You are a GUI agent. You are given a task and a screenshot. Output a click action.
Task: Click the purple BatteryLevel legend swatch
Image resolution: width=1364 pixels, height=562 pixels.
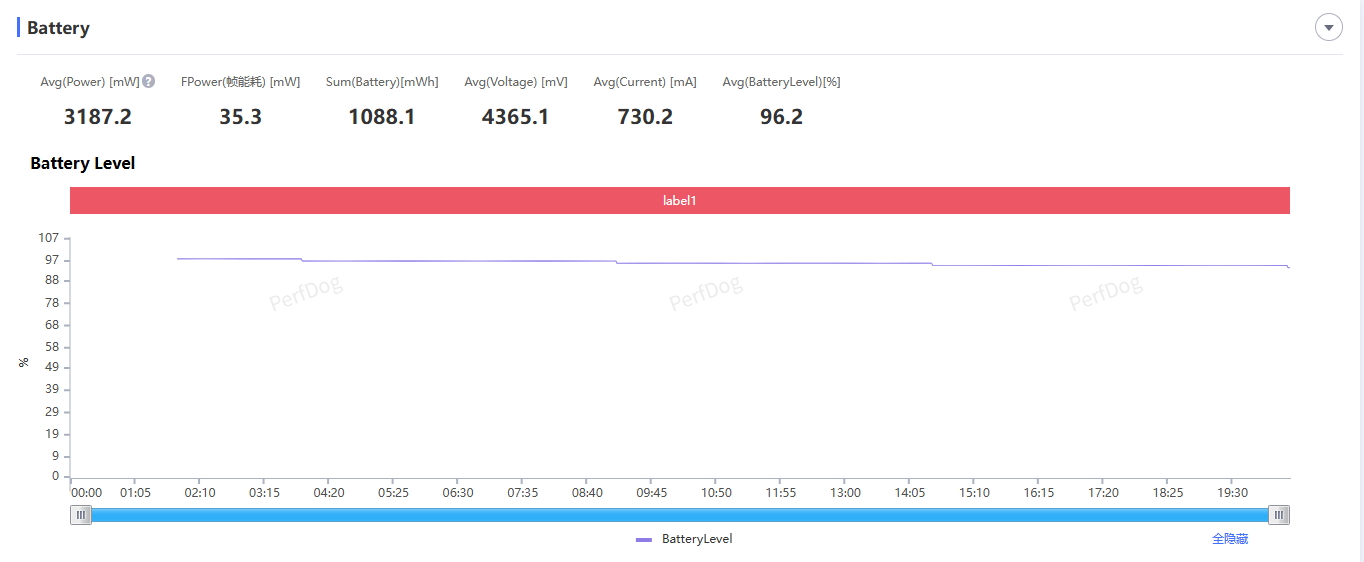click(644, 540)
